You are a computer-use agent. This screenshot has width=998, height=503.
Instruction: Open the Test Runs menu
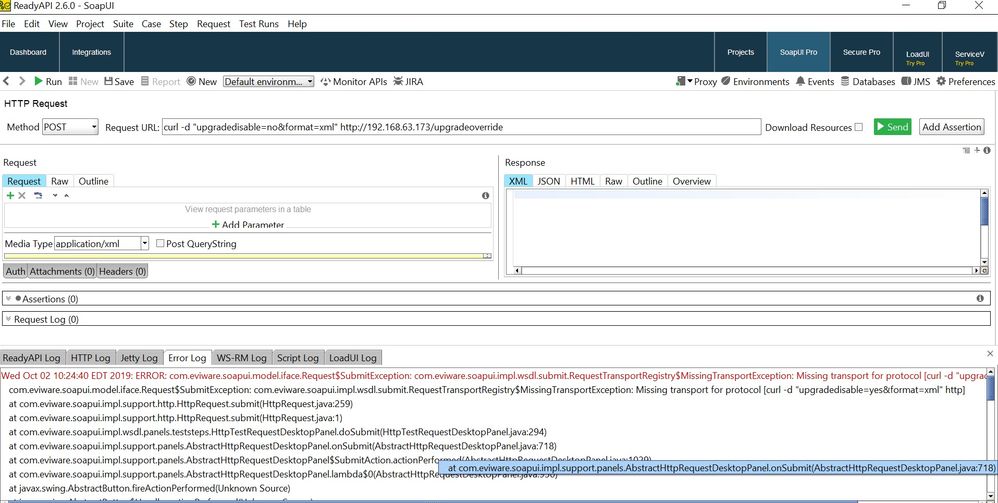(x=259, y=23)
